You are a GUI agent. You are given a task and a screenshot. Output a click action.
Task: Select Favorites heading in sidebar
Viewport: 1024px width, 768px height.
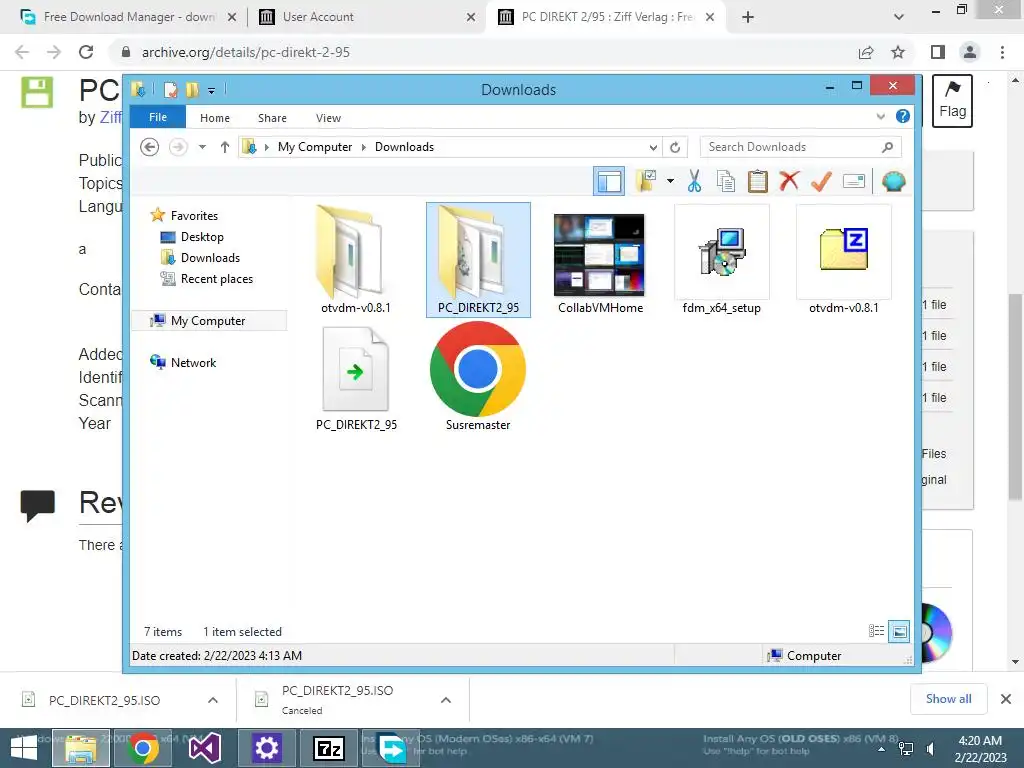194,216
